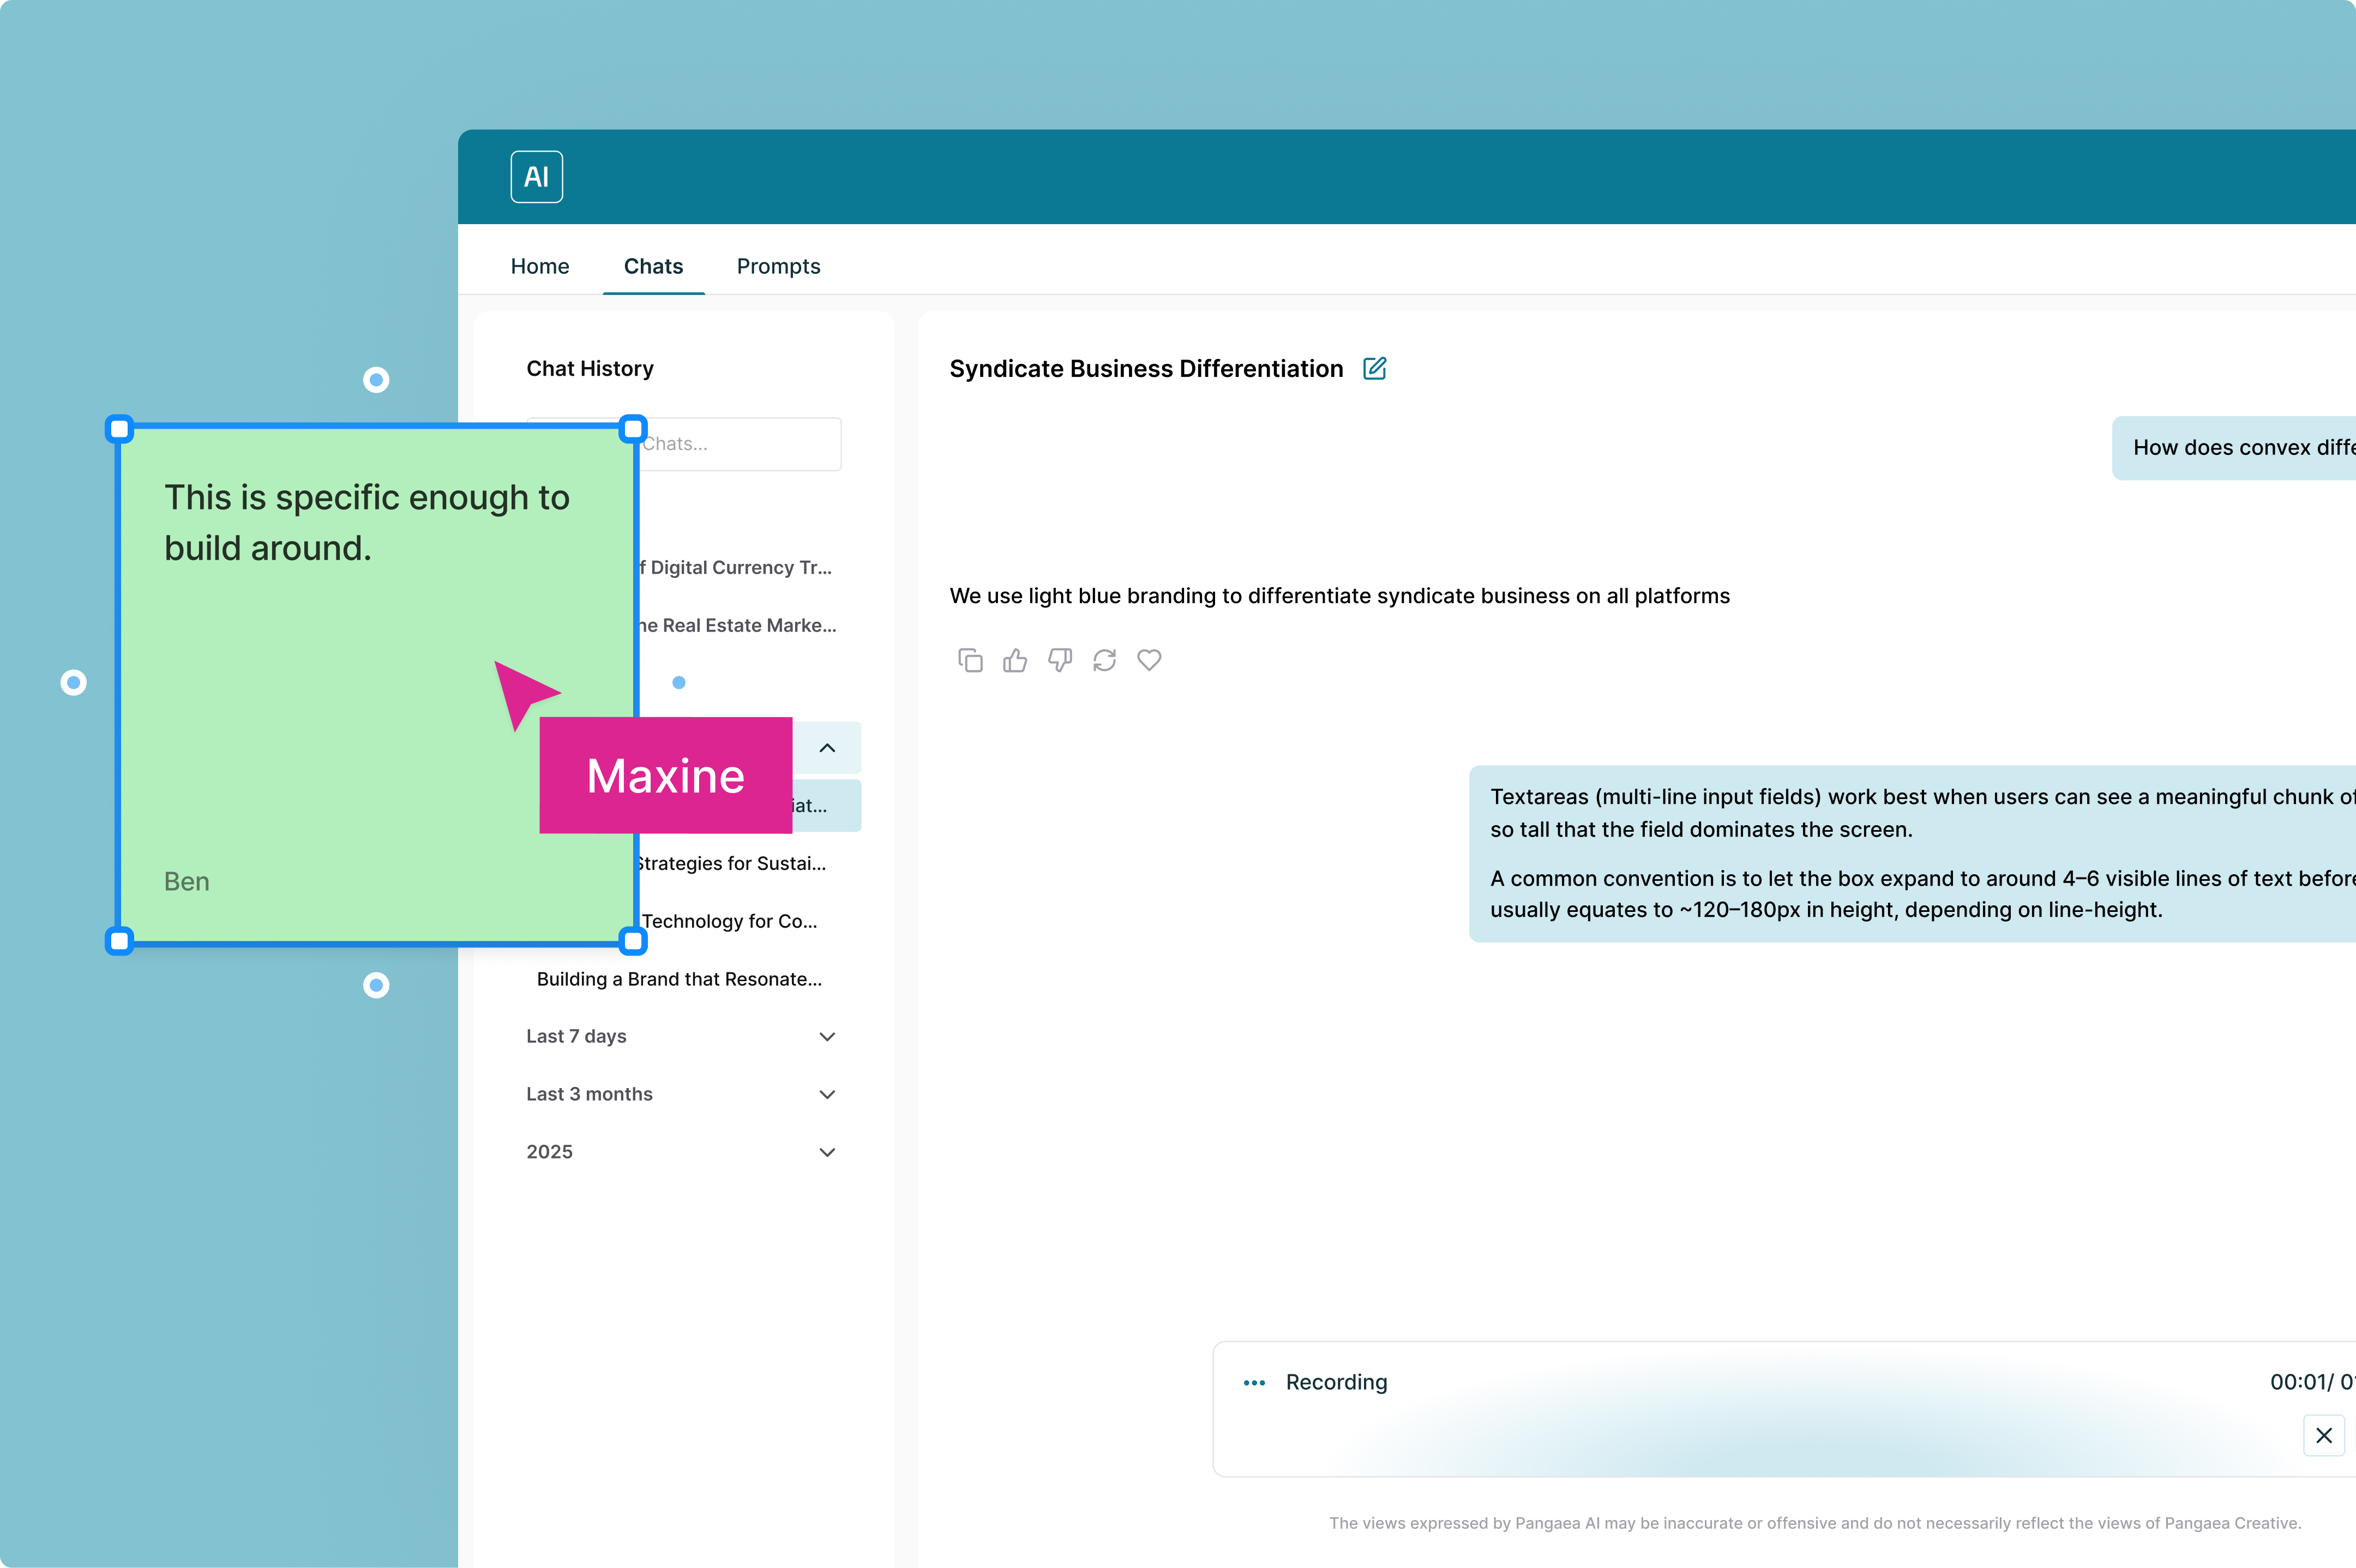Image resolution: width=2356 pixels, height=1568 pixels.
Task: Click the AI logo icon in header
Action: (536, 177)
